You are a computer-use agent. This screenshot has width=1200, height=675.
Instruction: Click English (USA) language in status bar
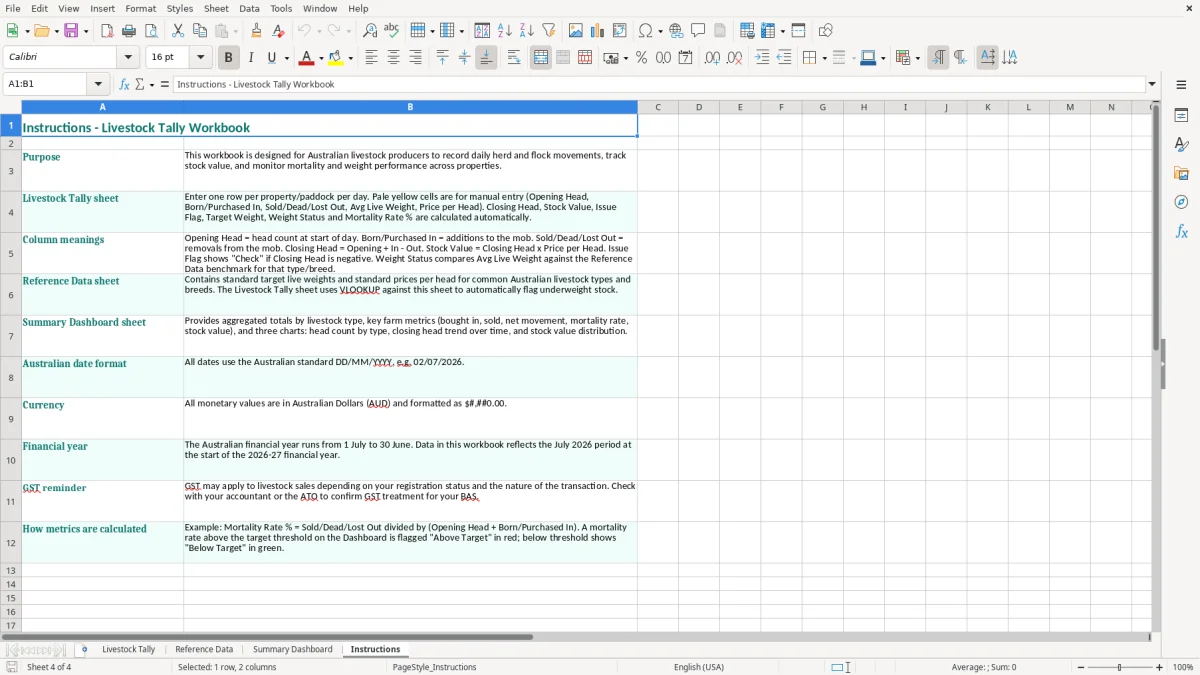[699, 667]
